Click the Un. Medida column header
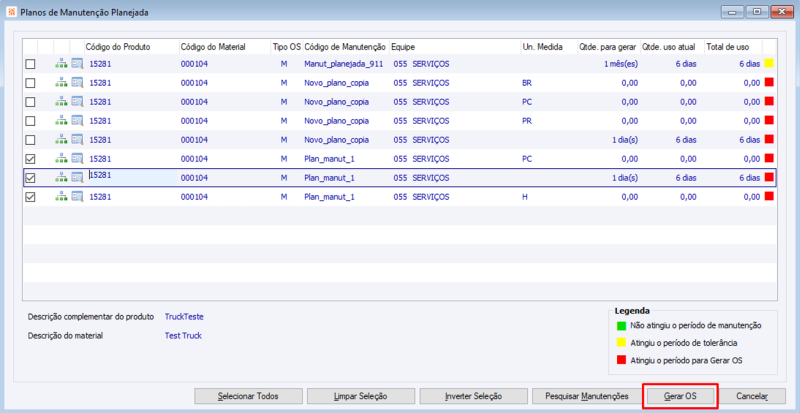Screen dimensions: 800x413 click(x=548, y=47)
